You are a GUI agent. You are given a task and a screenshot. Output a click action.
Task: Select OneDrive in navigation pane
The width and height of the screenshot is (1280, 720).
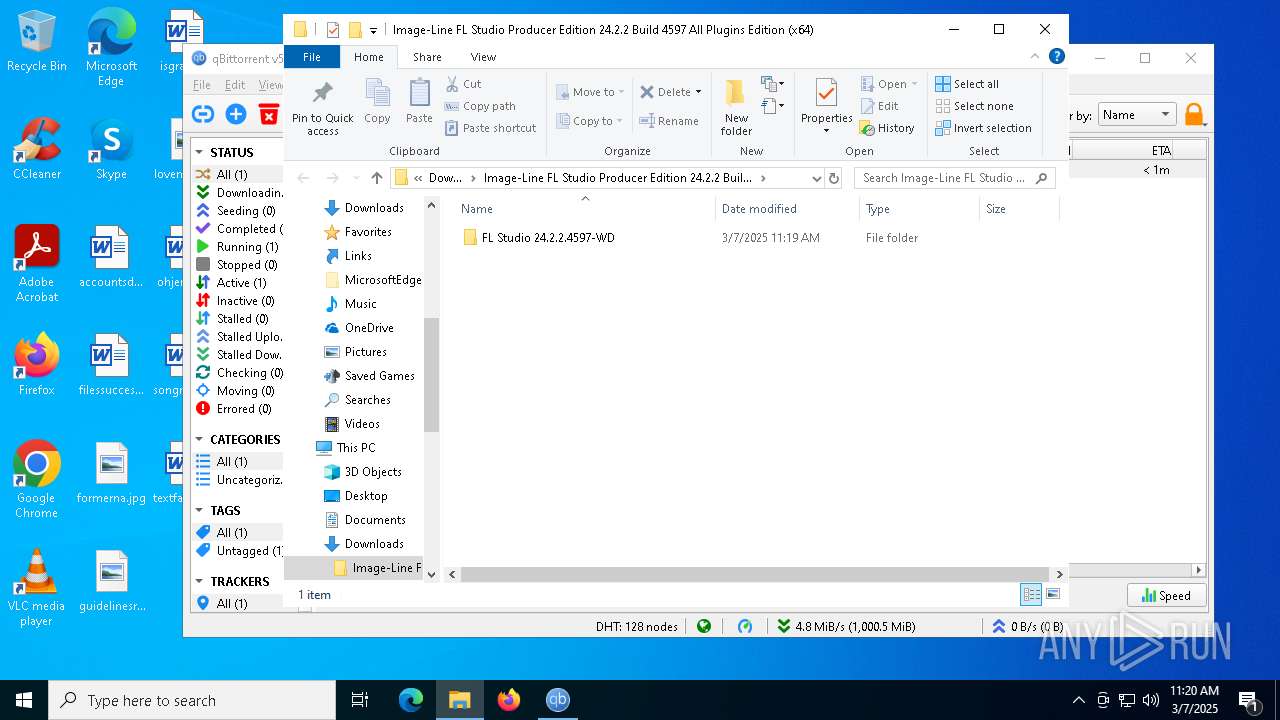tap(369, 328)
